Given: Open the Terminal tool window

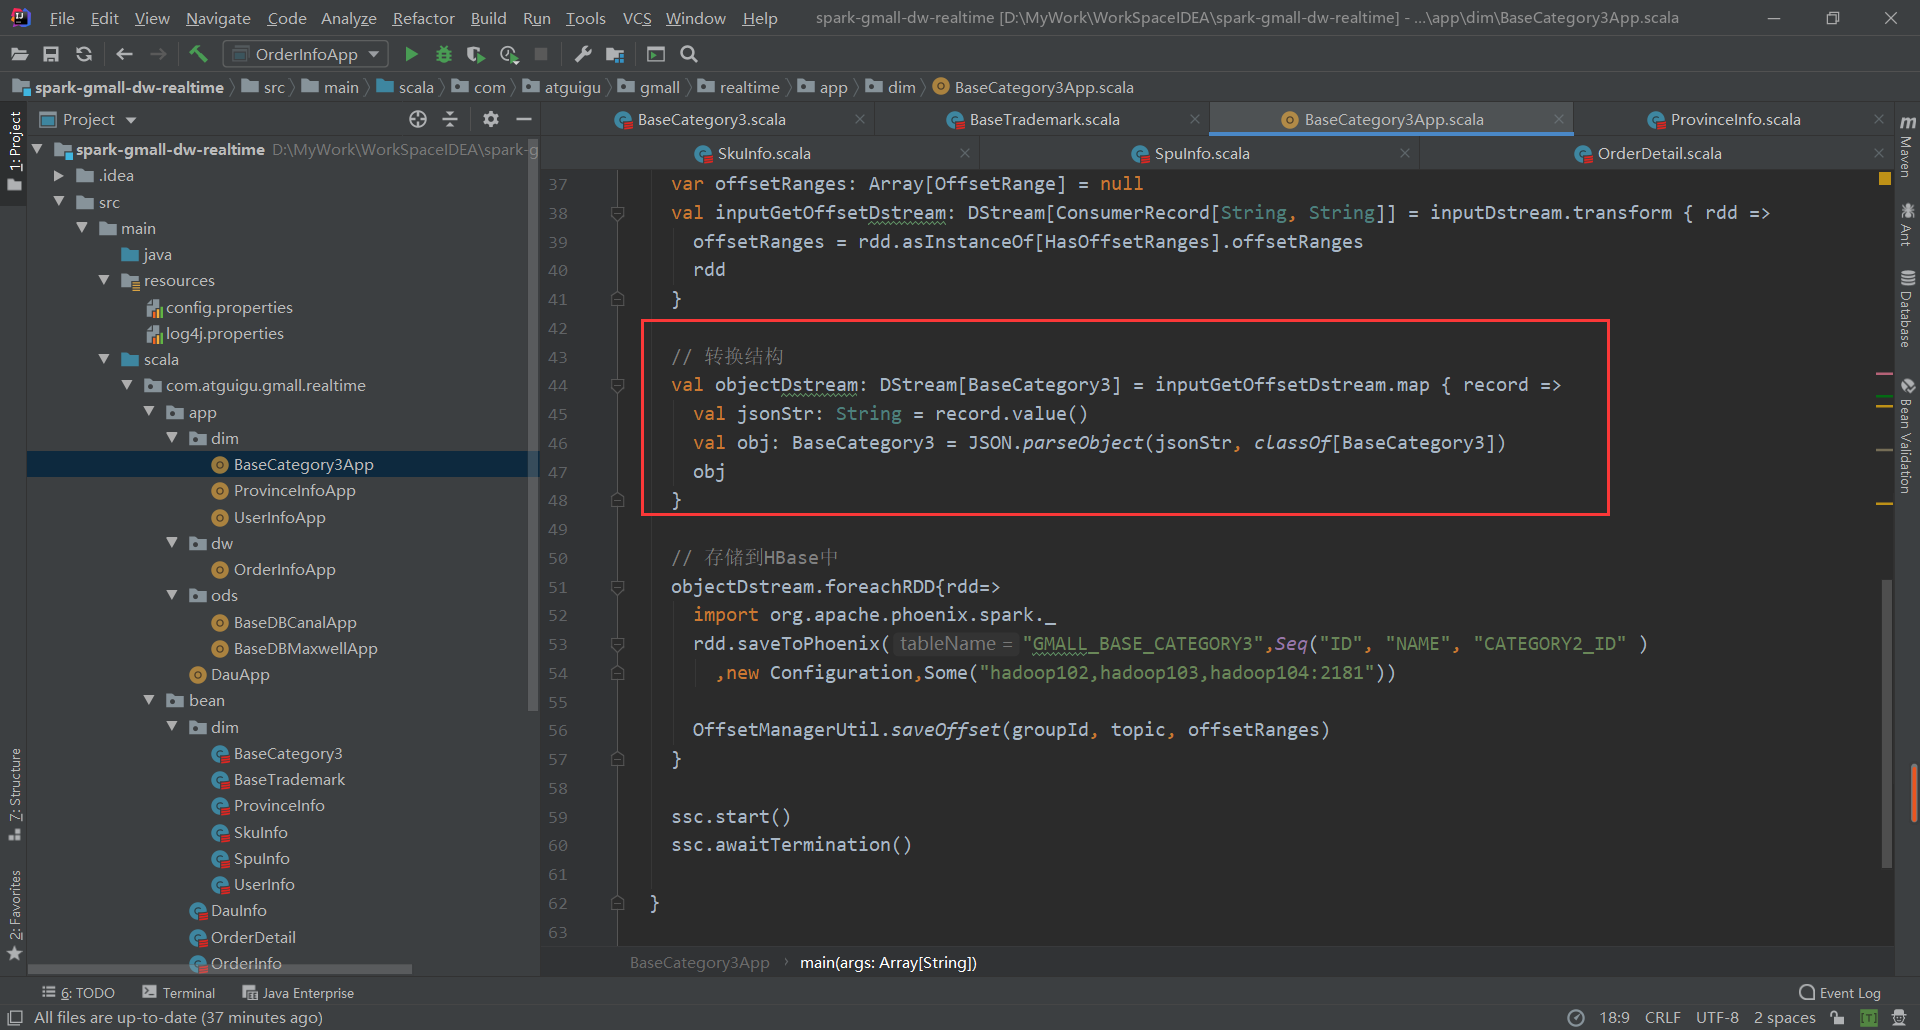Looking at the screenshot, I should pyautogui.click(x=179, y=993).
